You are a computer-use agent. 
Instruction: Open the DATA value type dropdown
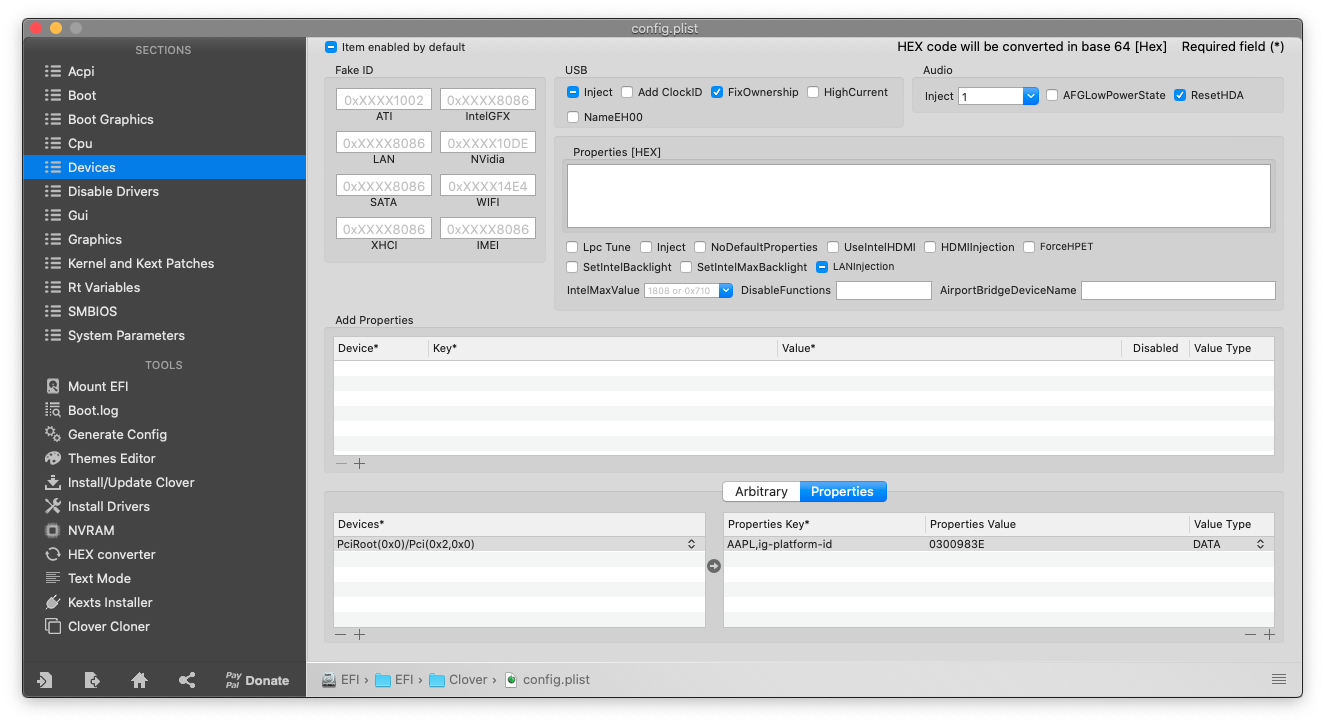tap(1260, 544)
